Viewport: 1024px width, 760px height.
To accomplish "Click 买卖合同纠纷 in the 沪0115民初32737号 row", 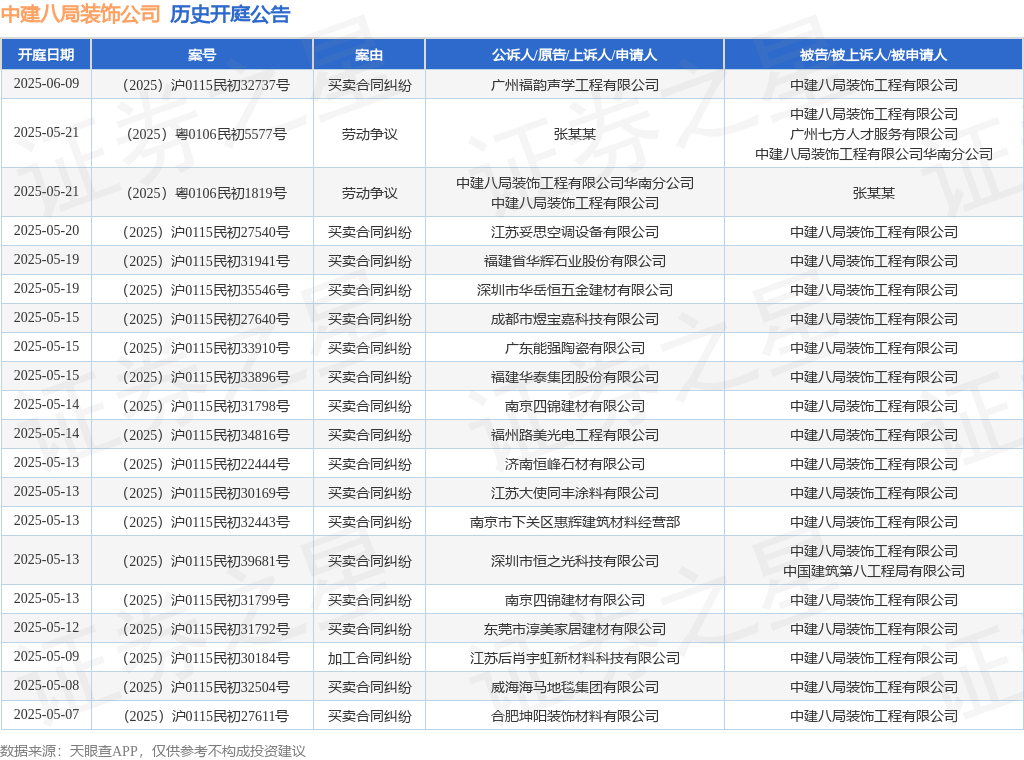I will click(x=370, y=85).
